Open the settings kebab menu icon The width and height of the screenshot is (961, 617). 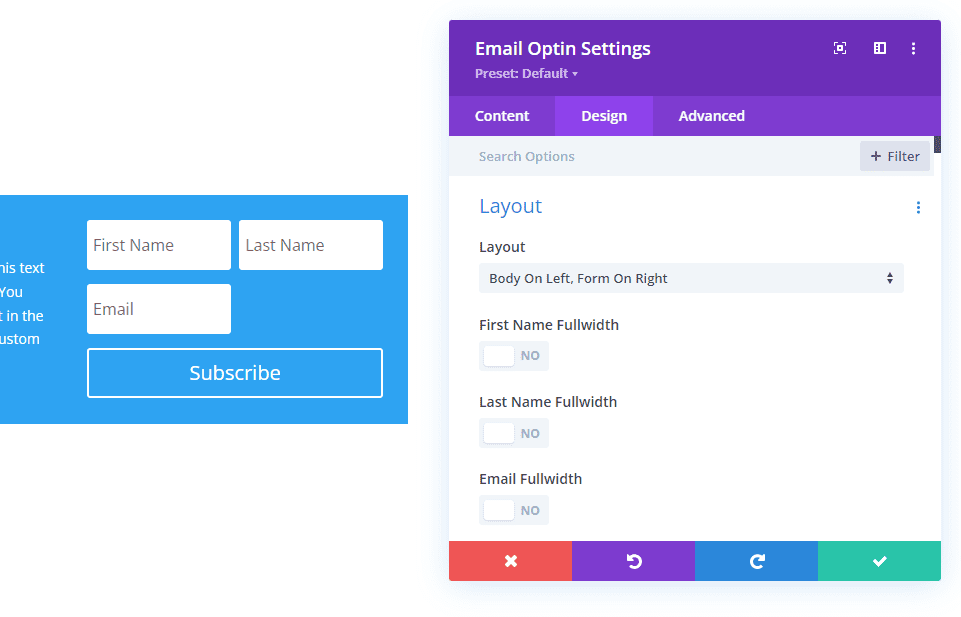point(913,48)
